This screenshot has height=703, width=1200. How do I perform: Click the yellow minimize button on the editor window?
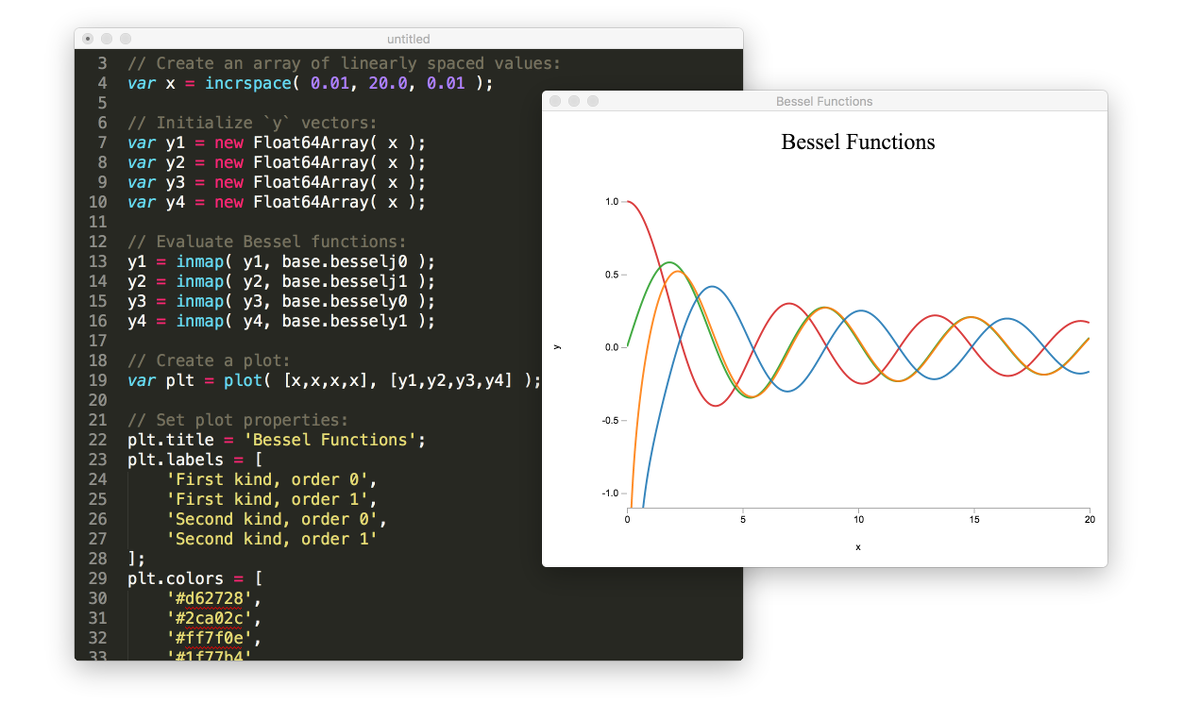click(x=105, y=38)
